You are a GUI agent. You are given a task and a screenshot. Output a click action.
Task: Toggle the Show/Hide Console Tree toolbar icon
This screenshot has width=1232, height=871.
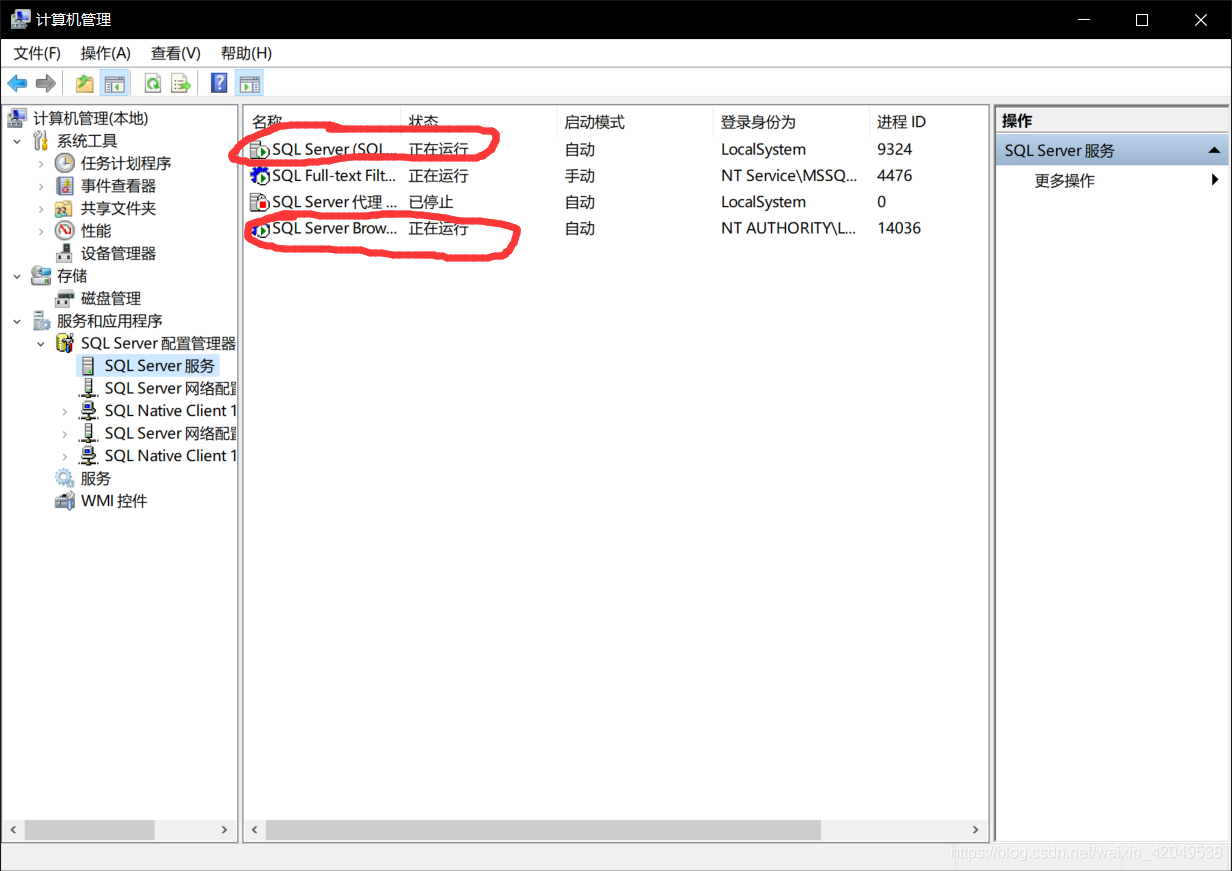click(115, 83)
